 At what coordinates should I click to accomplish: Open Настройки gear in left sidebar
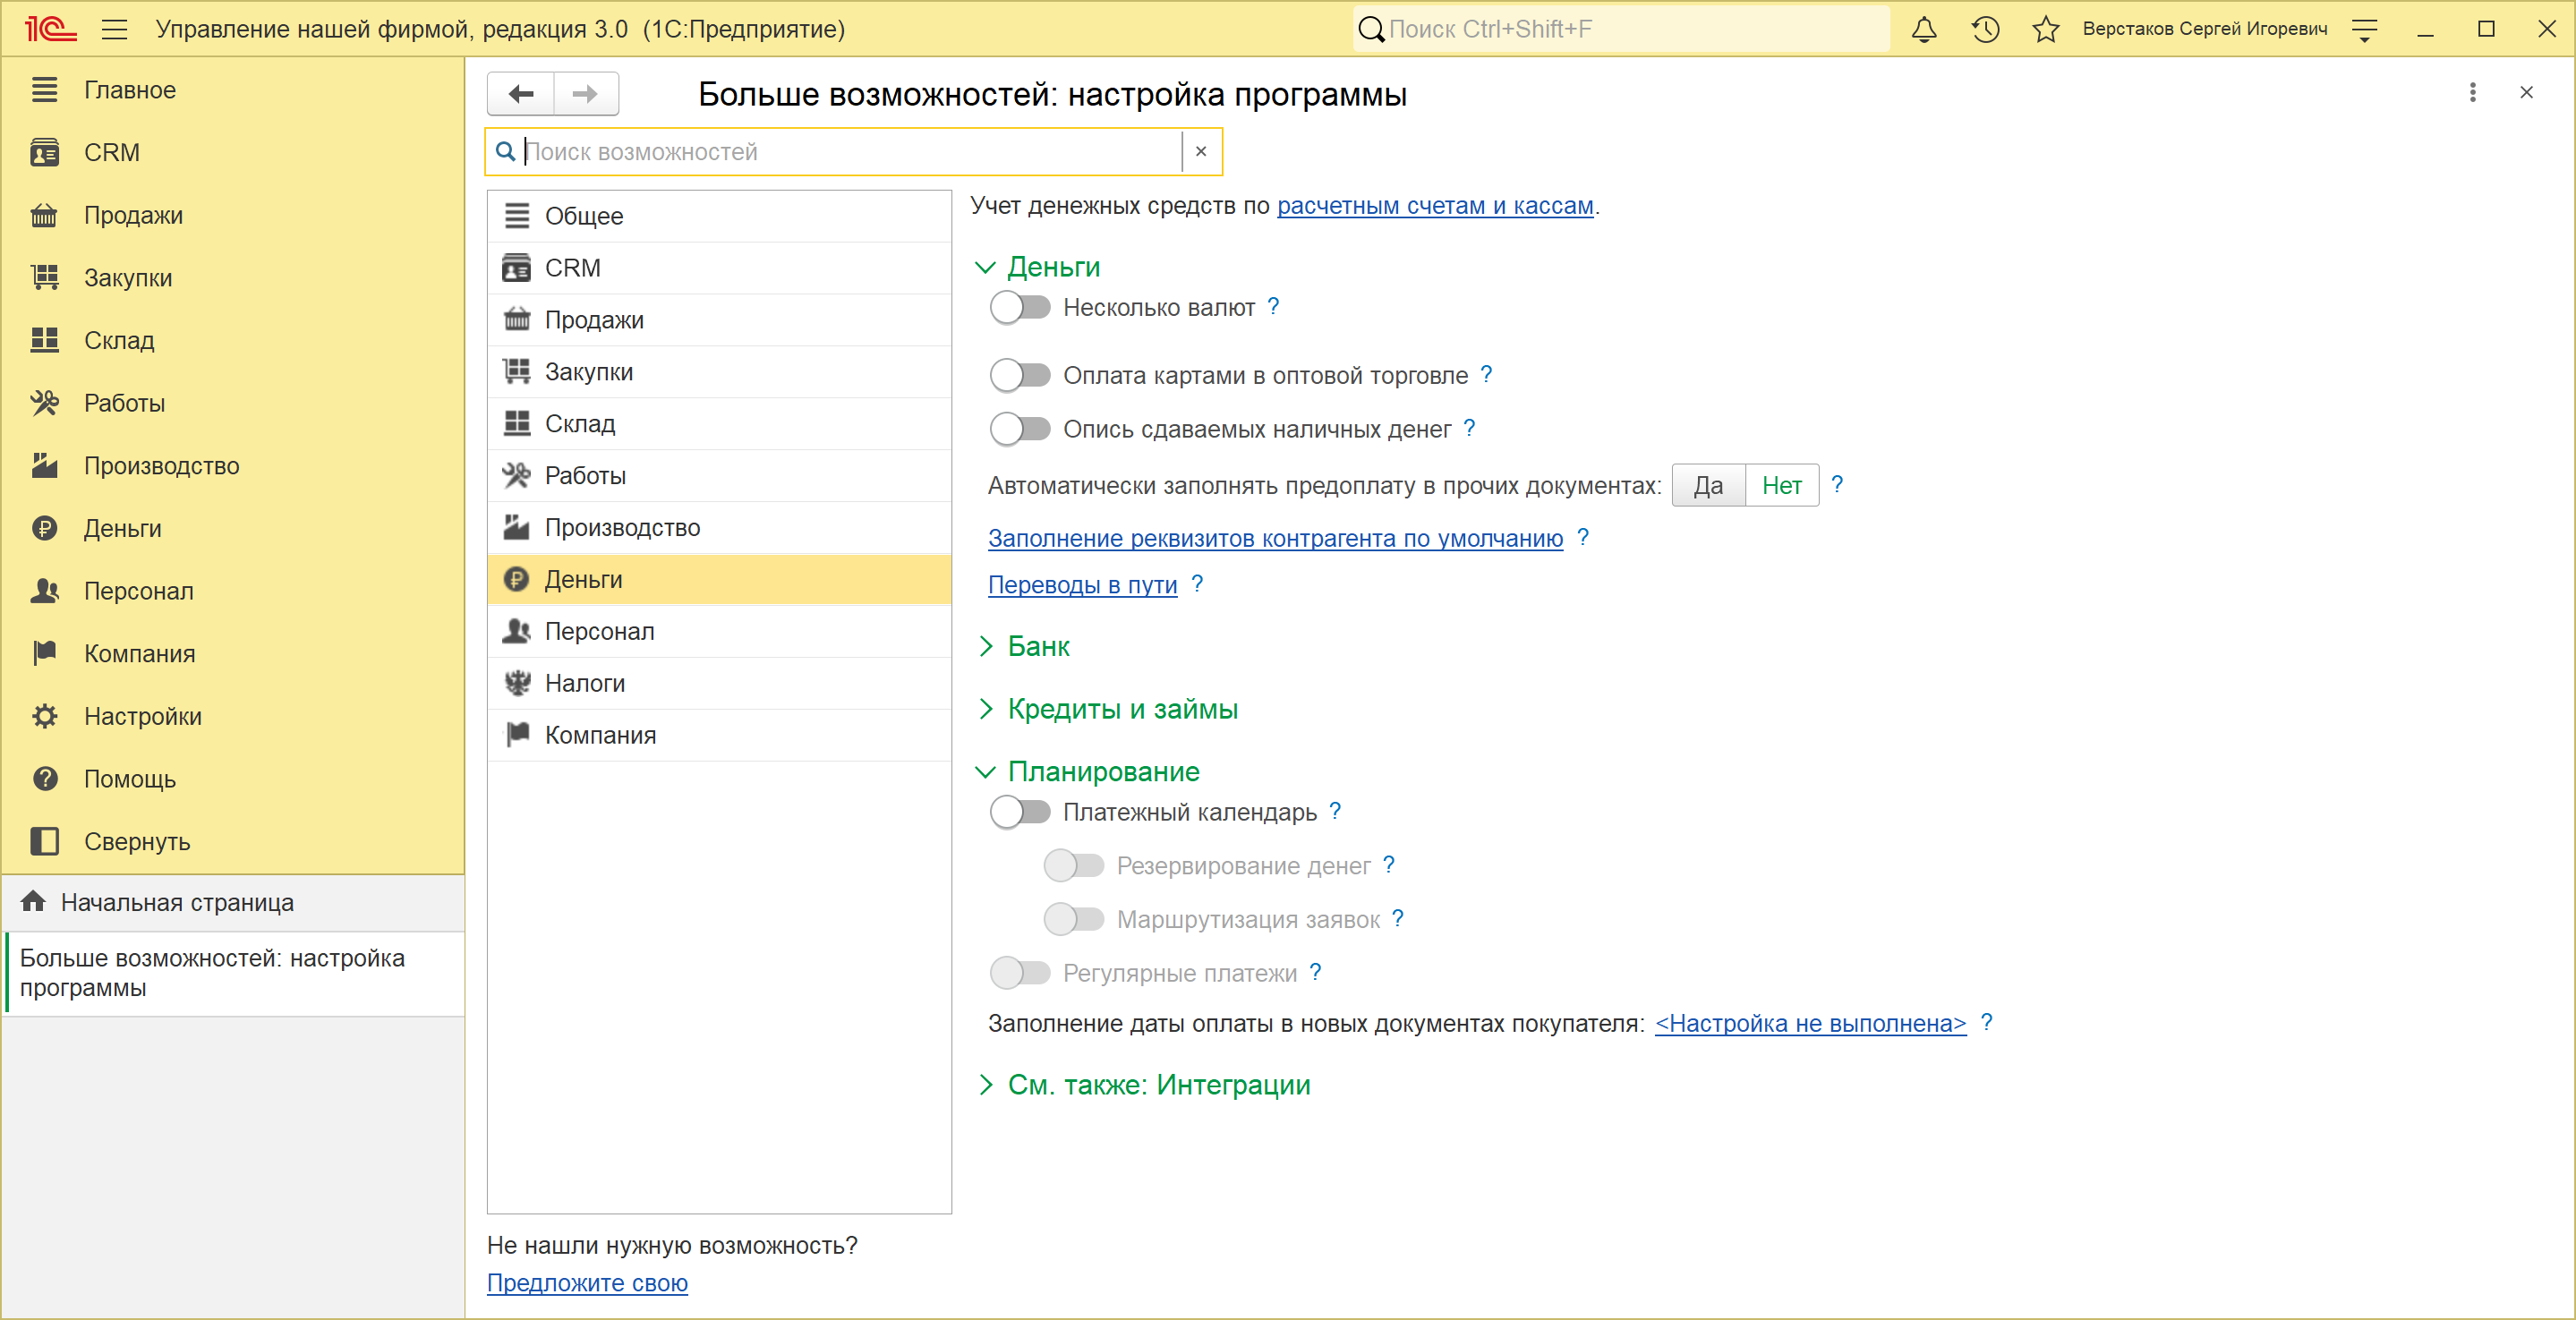click(x=234, y=716)
